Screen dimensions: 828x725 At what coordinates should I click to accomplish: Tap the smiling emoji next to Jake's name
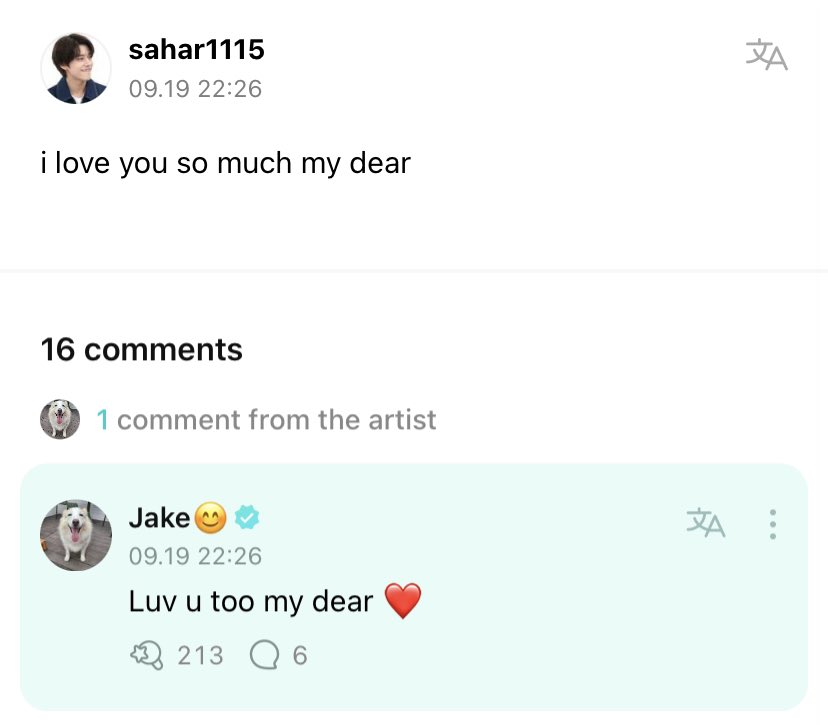point(211,517)
